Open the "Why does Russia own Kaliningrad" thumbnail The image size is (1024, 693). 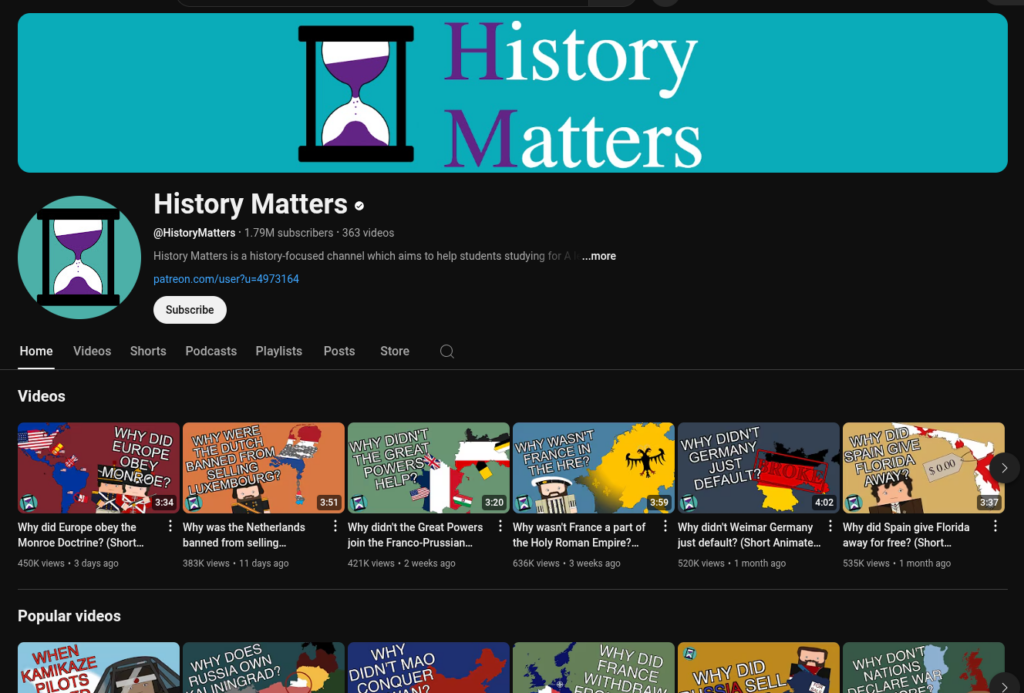263,668
